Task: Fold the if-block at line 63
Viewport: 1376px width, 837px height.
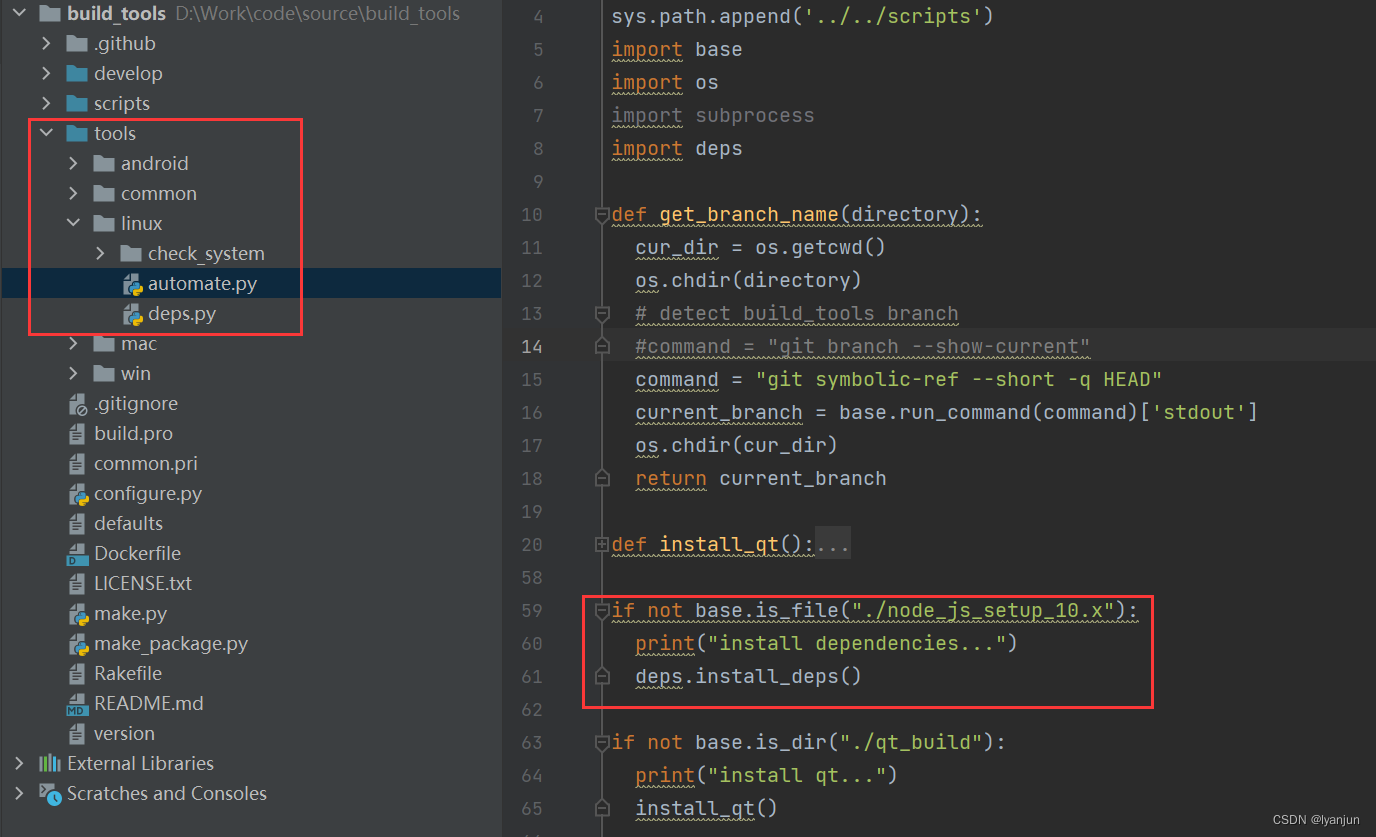Action: (x=602, y=742)
